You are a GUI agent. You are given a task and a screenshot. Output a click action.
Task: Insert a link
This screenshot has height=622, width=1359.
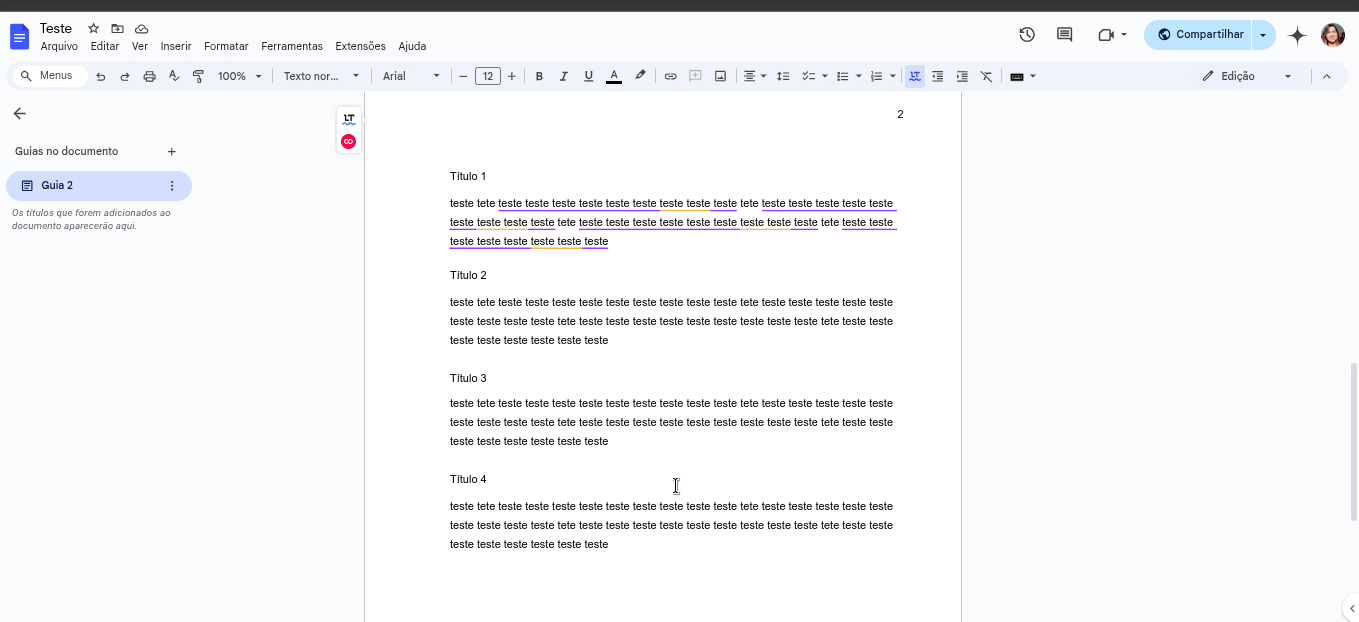[x=670, y=75]
